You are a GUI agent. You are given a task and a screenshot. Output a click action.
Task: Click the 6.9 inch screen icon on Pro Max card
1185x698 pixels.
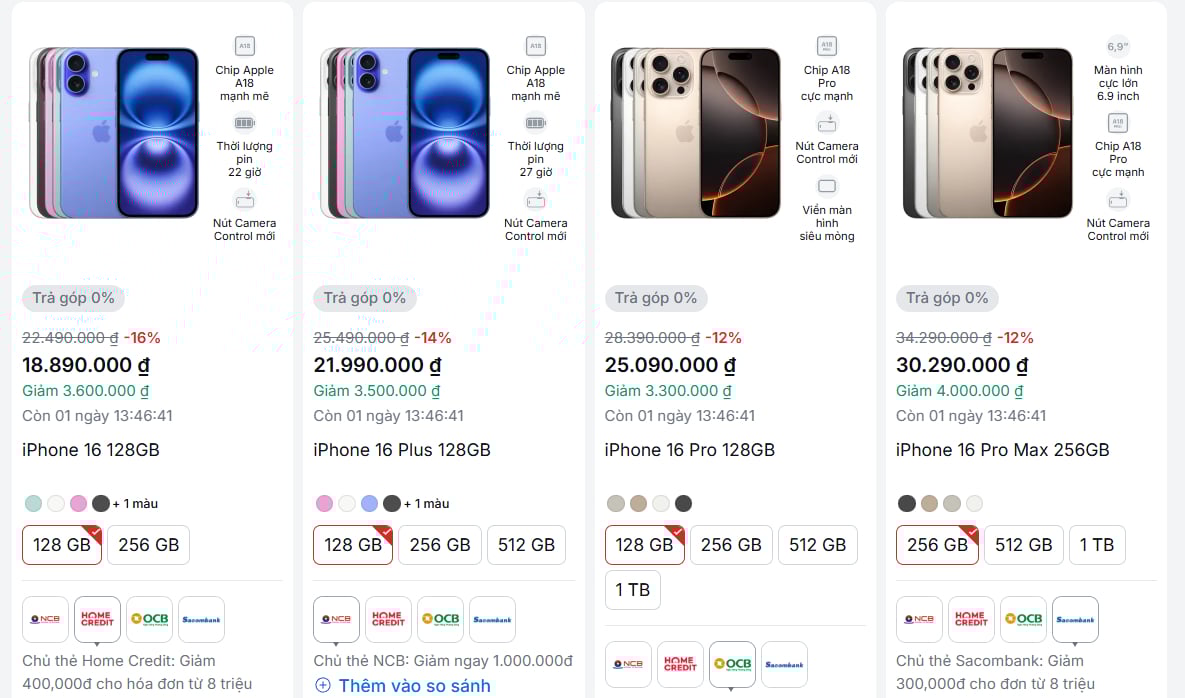point(1117,45)
